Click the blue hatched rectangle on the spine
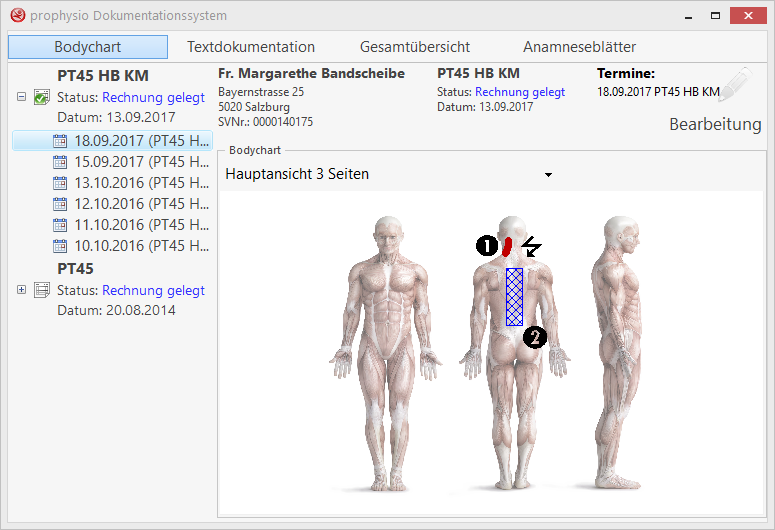 [514, 296]
